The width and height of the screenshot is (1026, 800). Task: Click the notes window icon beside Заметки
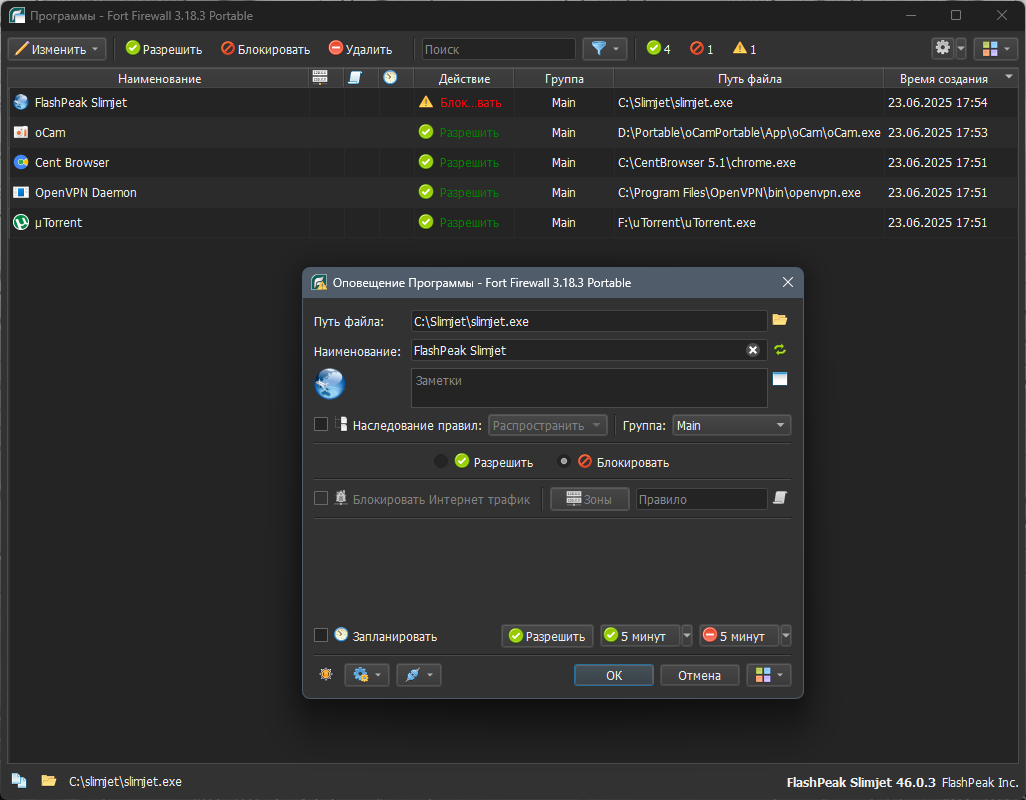point(780,379)
